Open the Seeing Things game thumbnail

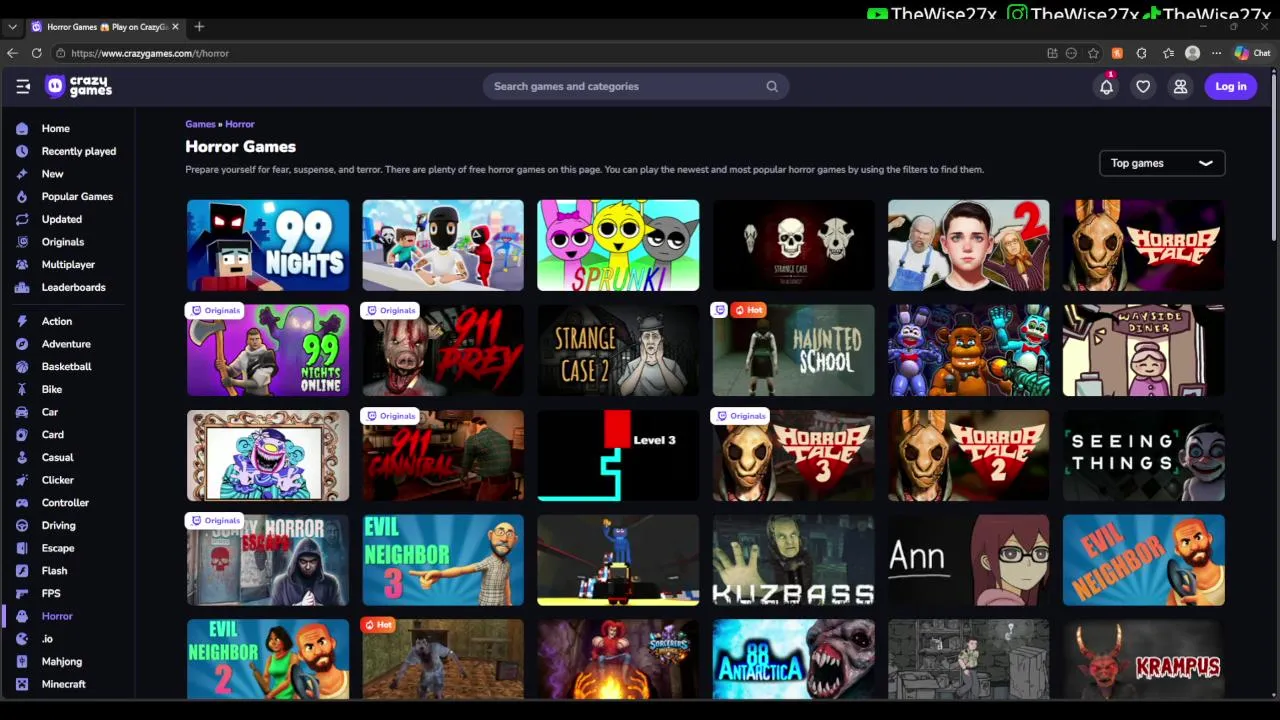pos(1144,455)
